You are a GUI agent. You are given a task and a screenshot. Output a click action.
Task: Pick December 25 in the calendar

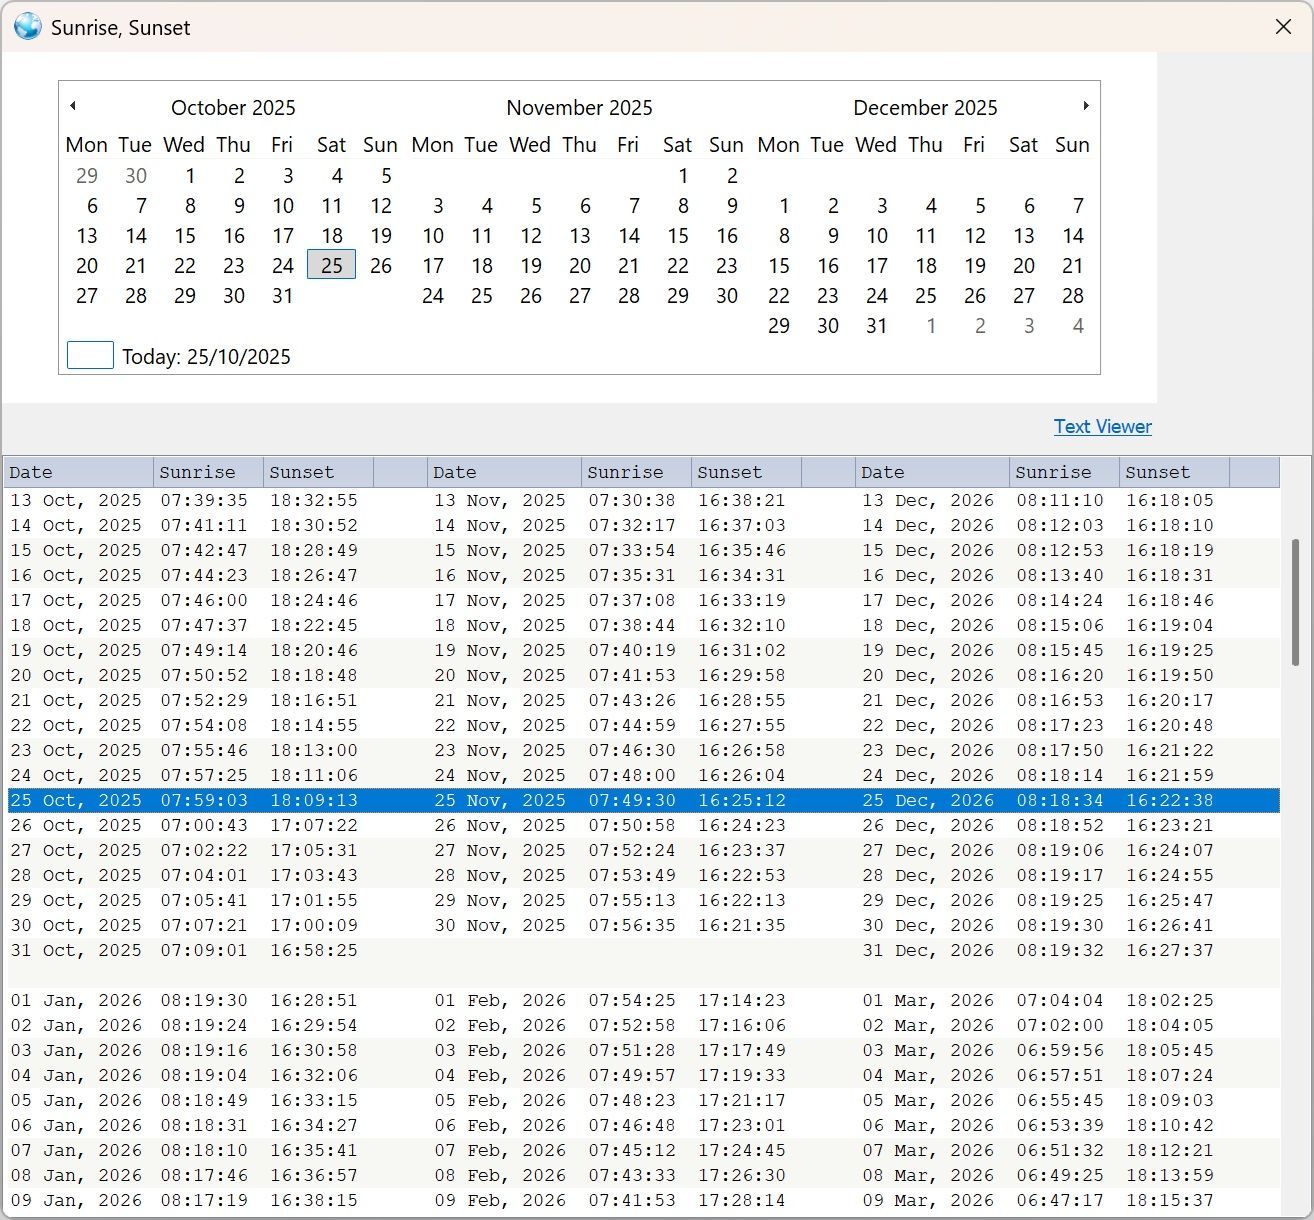(x=926, y=296)
